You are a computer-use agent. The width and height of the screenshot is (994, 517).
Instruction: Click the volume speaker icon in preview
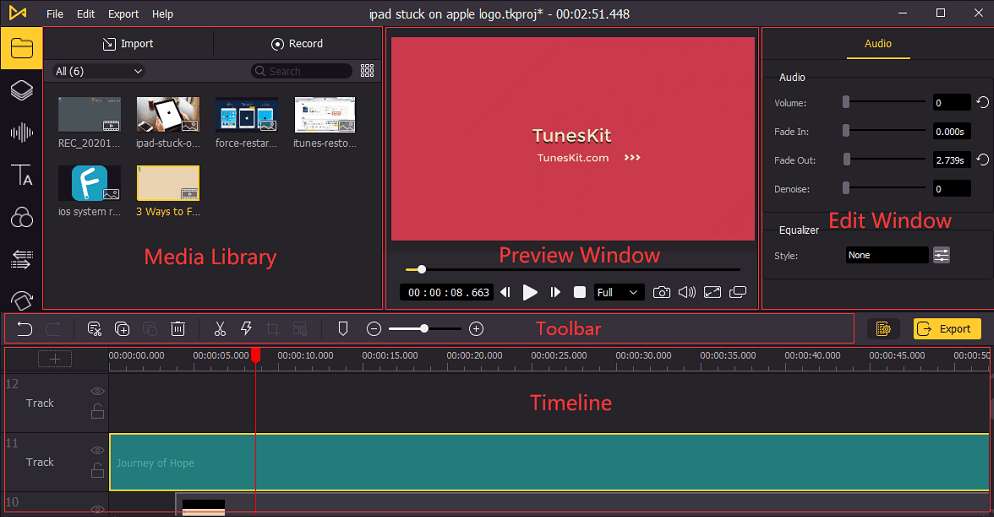pyautogui.click(x=687, y=292)
